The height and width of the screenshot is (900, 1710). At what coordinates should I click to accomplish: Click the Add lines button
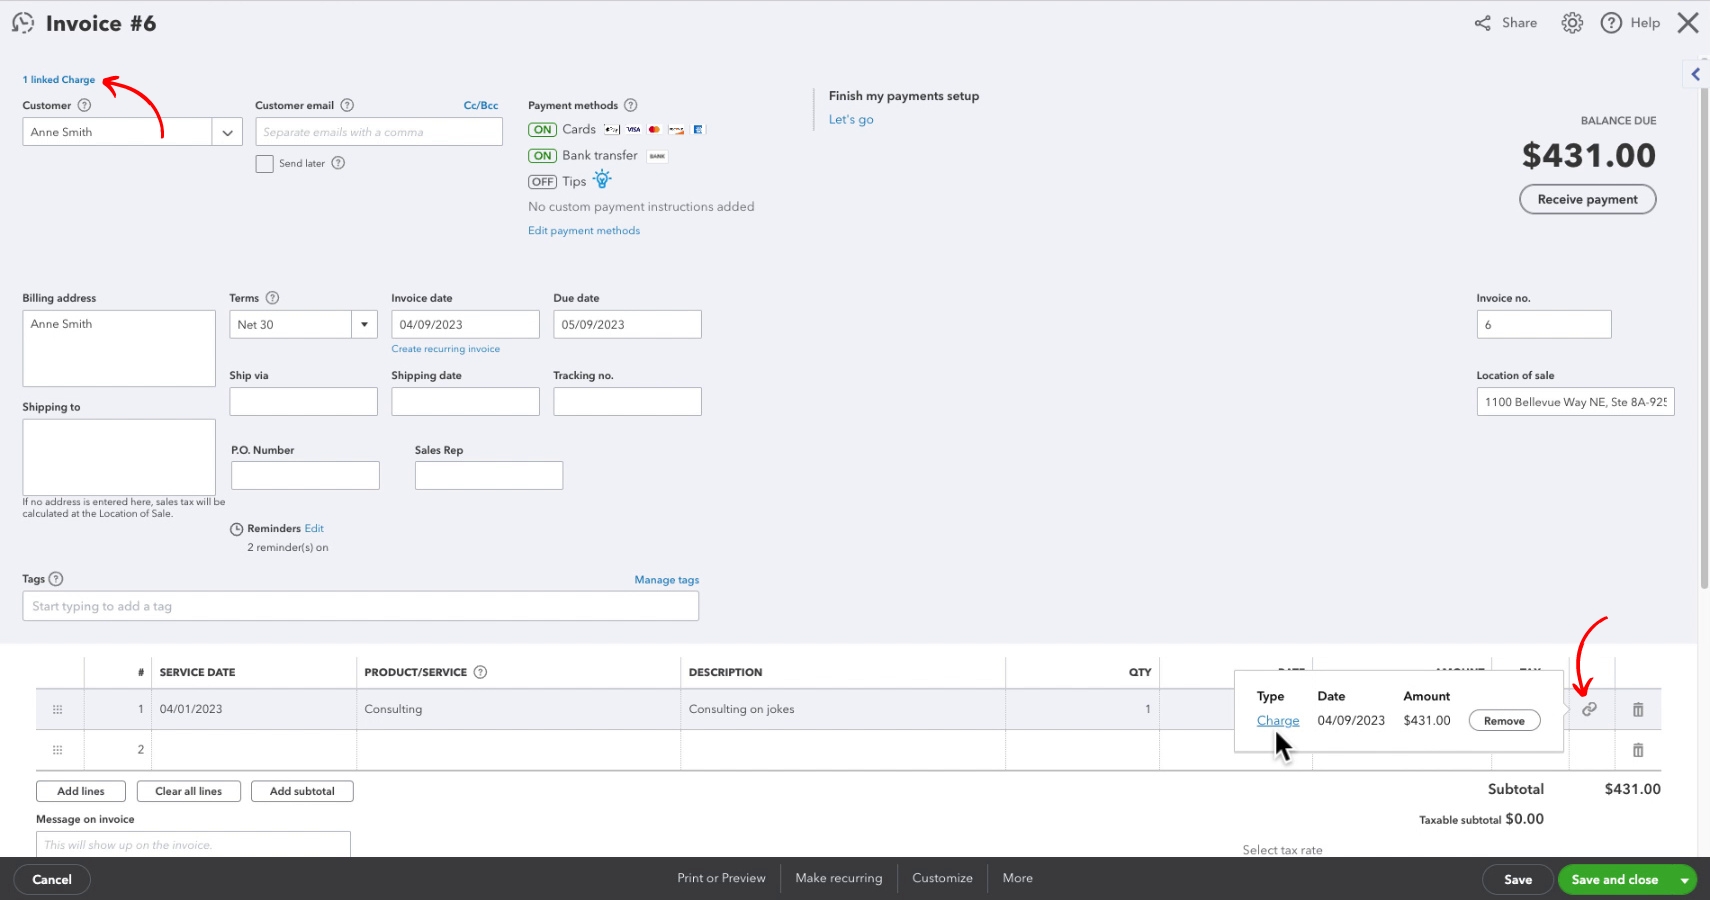pos(81,791)
